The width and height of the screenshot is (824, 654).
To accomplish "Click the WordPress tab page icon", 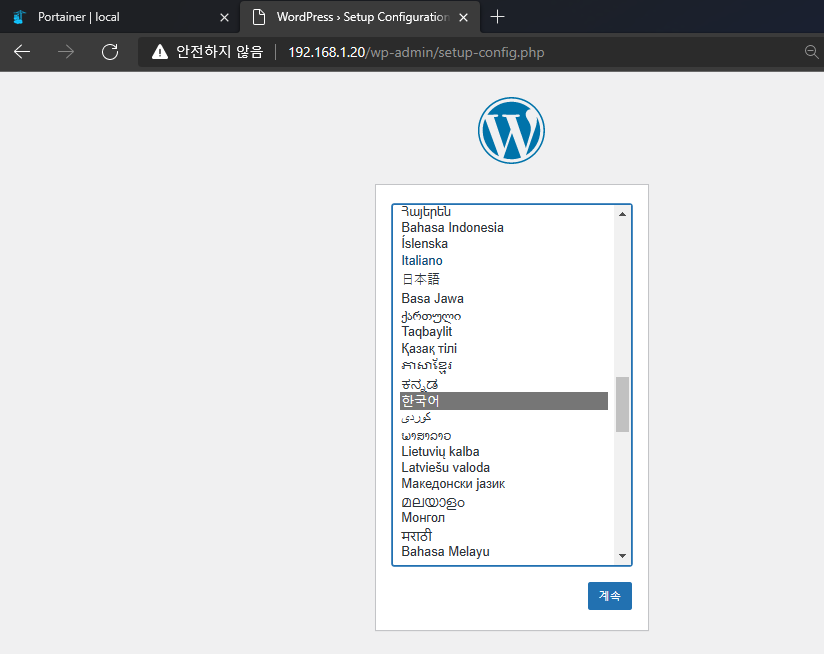I will coord(259,17).
